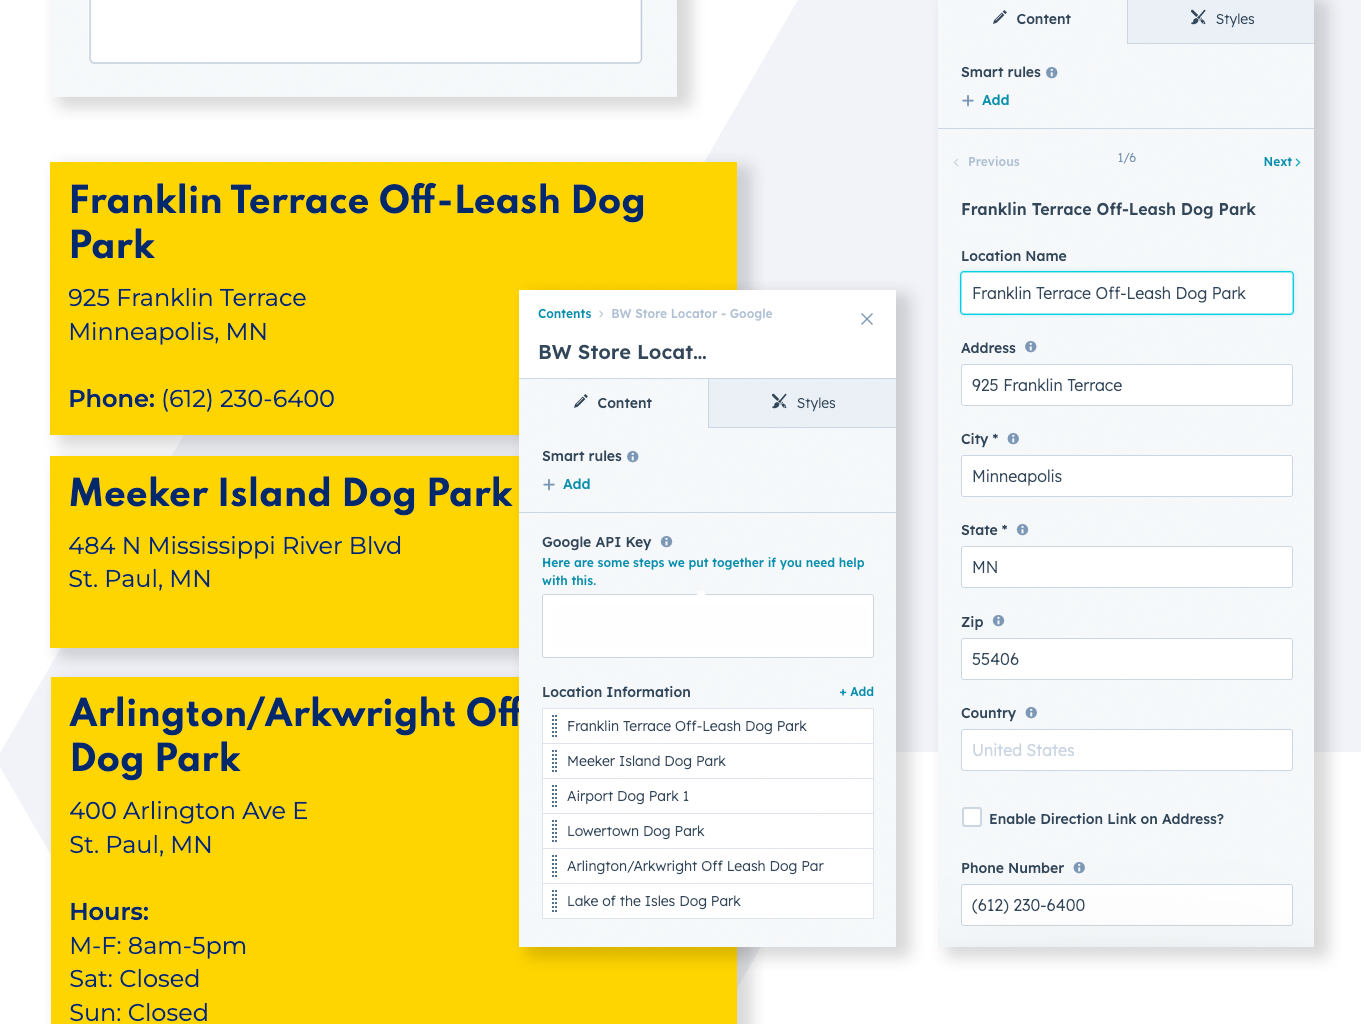
Task: Click the State info icon
Action: [1022, 530]
